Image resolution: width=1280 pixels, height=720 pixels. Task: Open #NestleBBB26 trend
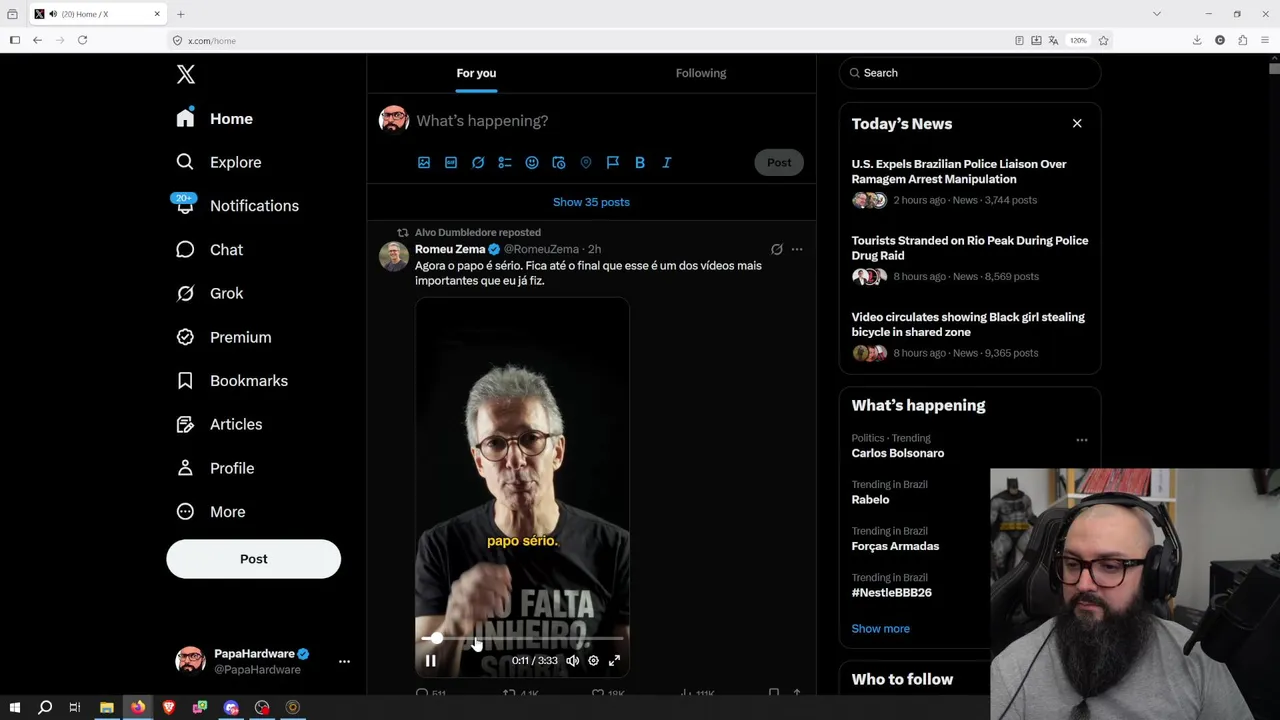(x=892, y=593)
